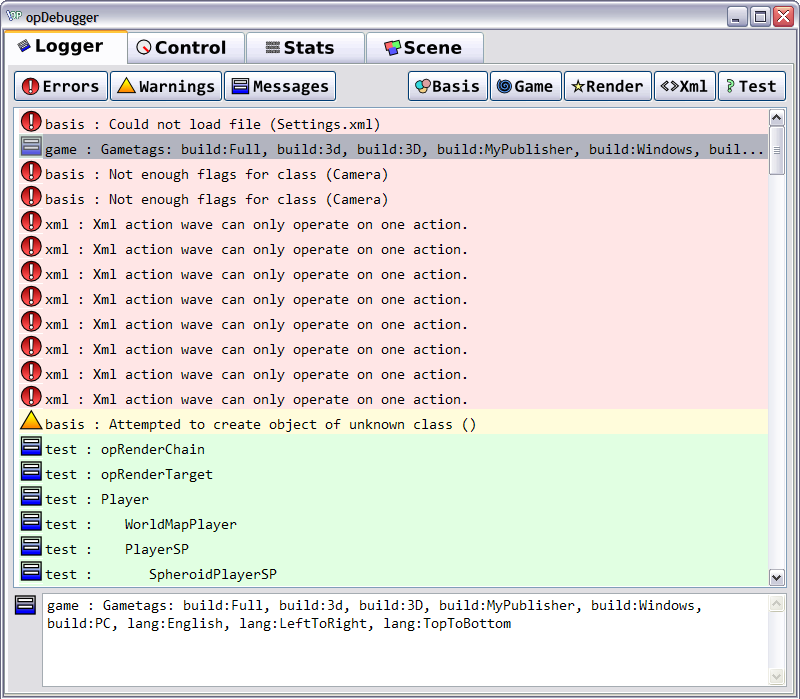Click the log list scroll down arrow
Image resolution: width=800 pixels, height=699 pixels.
(777, 576)
